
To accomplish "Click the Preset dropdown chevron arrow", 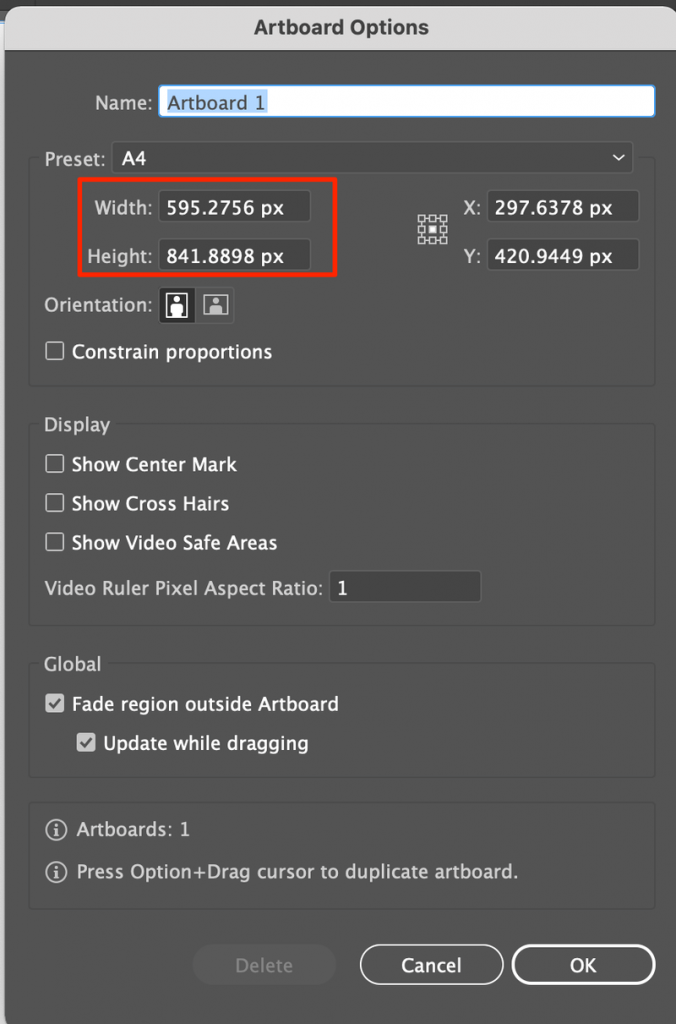I will pos(618,158).
